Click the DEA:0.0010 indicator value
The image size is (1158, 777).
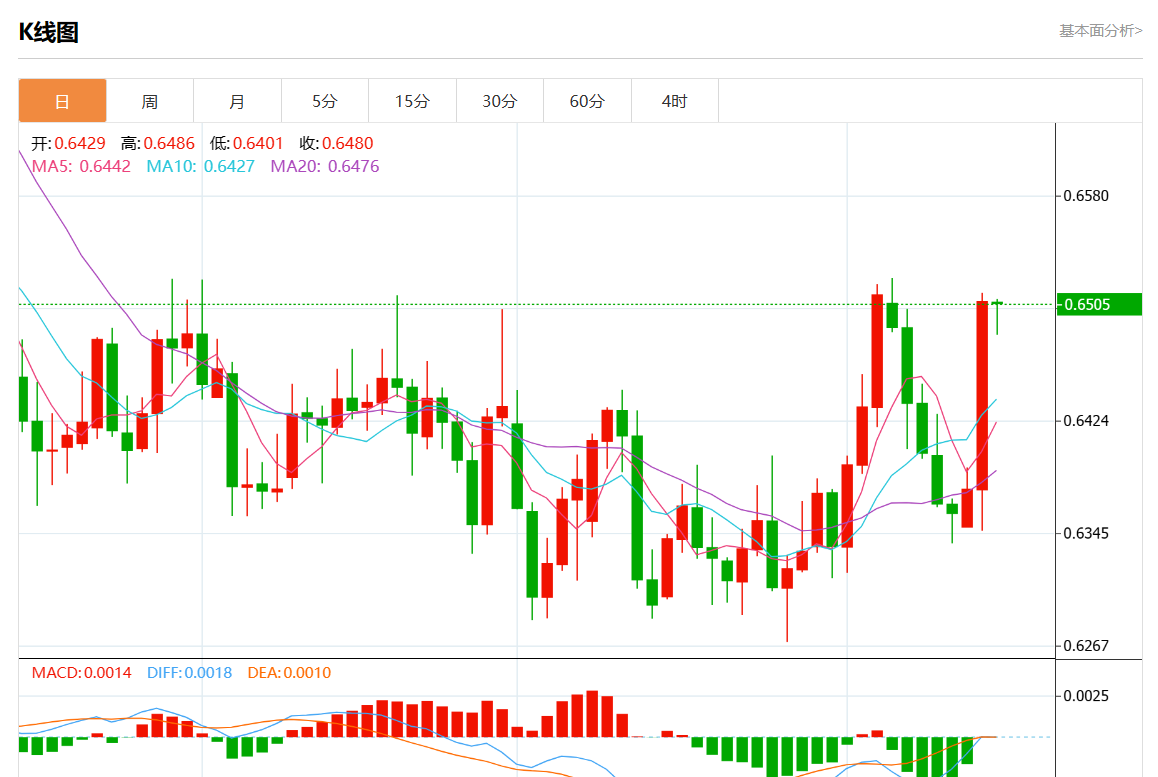tap(290, 673)
